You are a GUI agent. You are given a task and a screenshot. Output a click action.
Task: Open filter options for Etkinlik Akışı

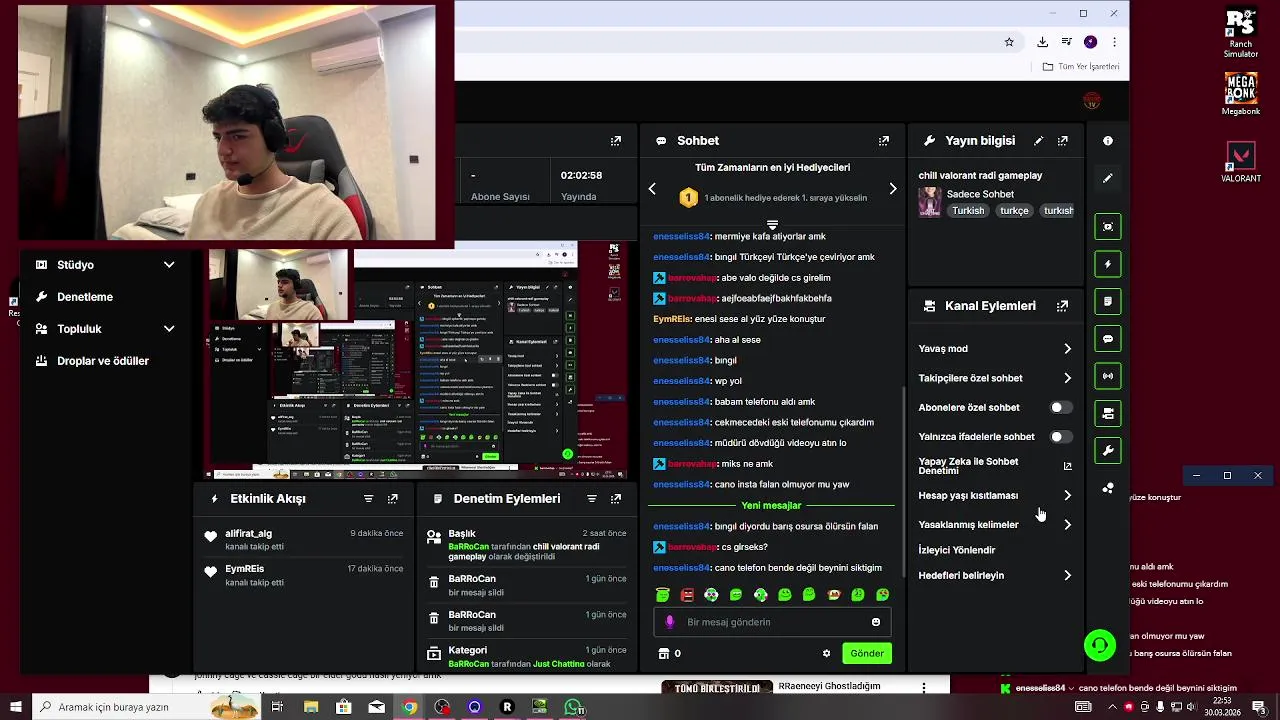pos(368,498)
